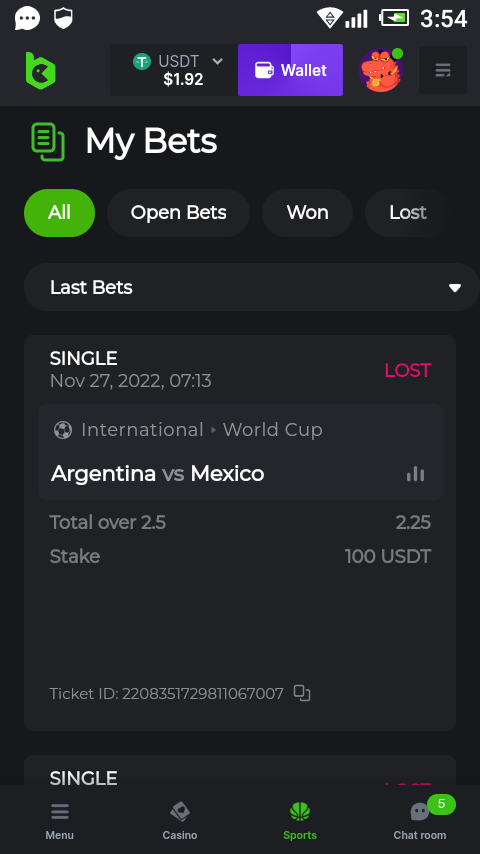Open the Last Bets dropdown
Viewport: 480px width, 854px height.
tap(251, 287)
